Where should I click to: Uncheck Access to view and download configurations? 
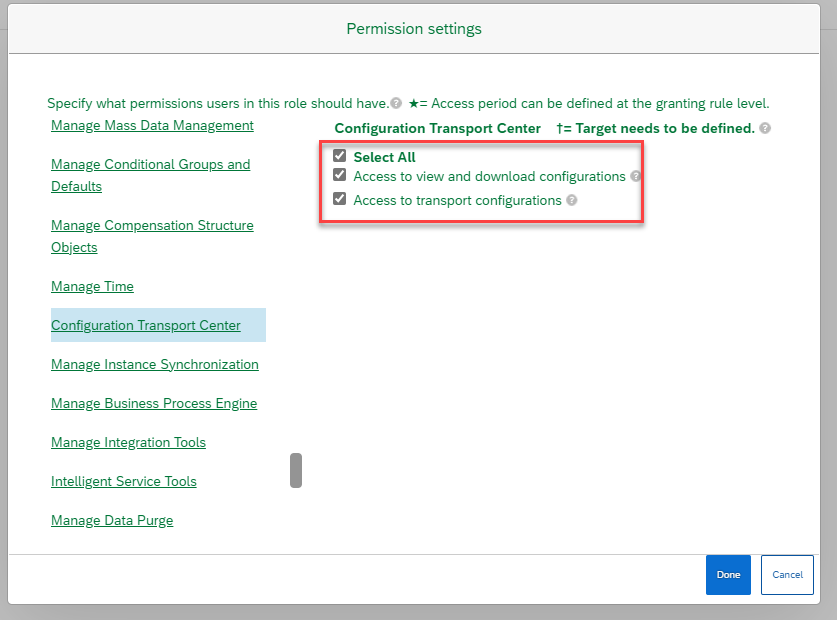point(339,175)
